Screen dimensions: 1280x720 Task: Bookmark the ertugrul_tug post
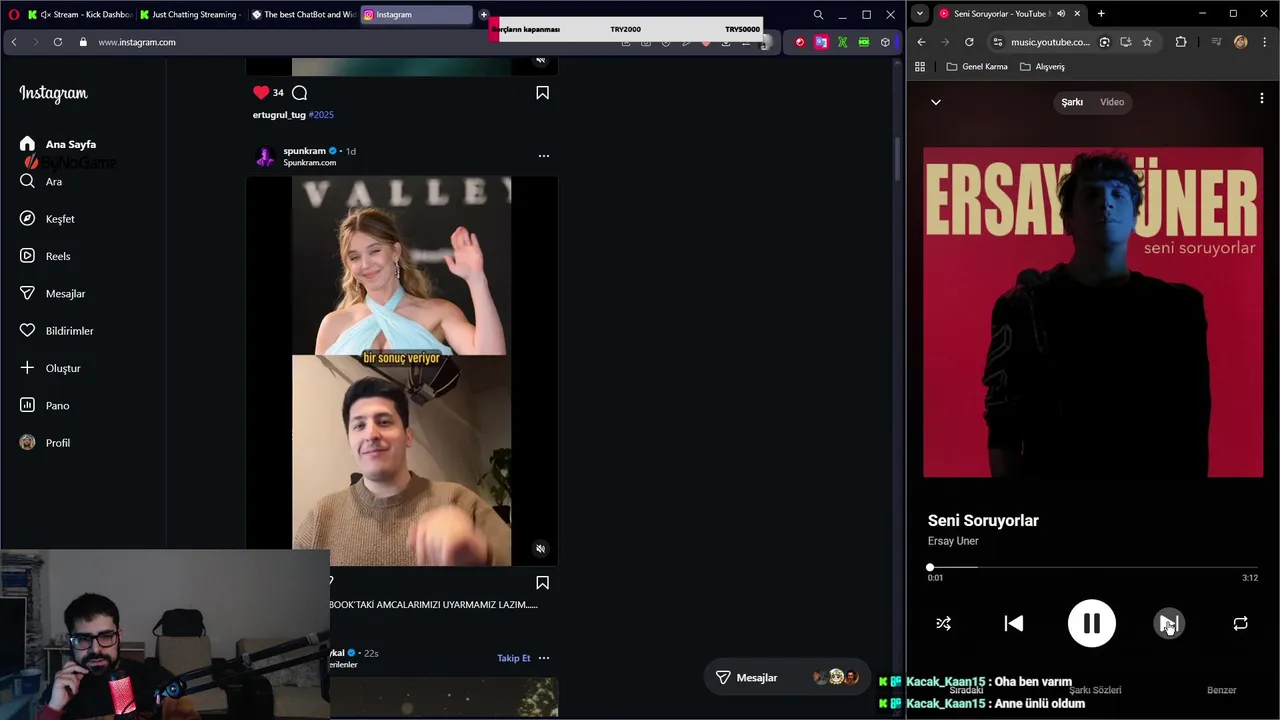[x=542, y=92]
